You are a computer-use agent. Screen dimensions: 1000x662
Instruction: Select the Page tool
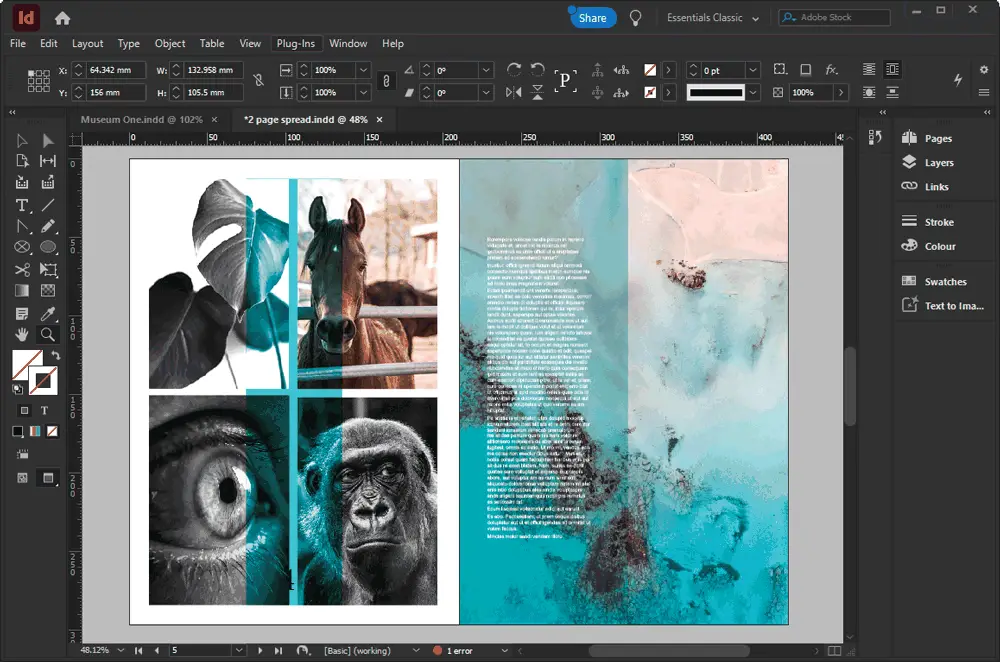click(22, 161)
